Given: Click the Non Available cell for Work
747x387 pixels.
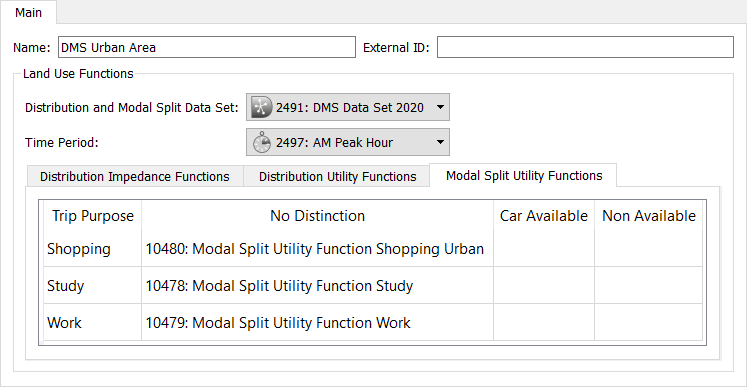Looking at the screenshot, I should point(649,323).
